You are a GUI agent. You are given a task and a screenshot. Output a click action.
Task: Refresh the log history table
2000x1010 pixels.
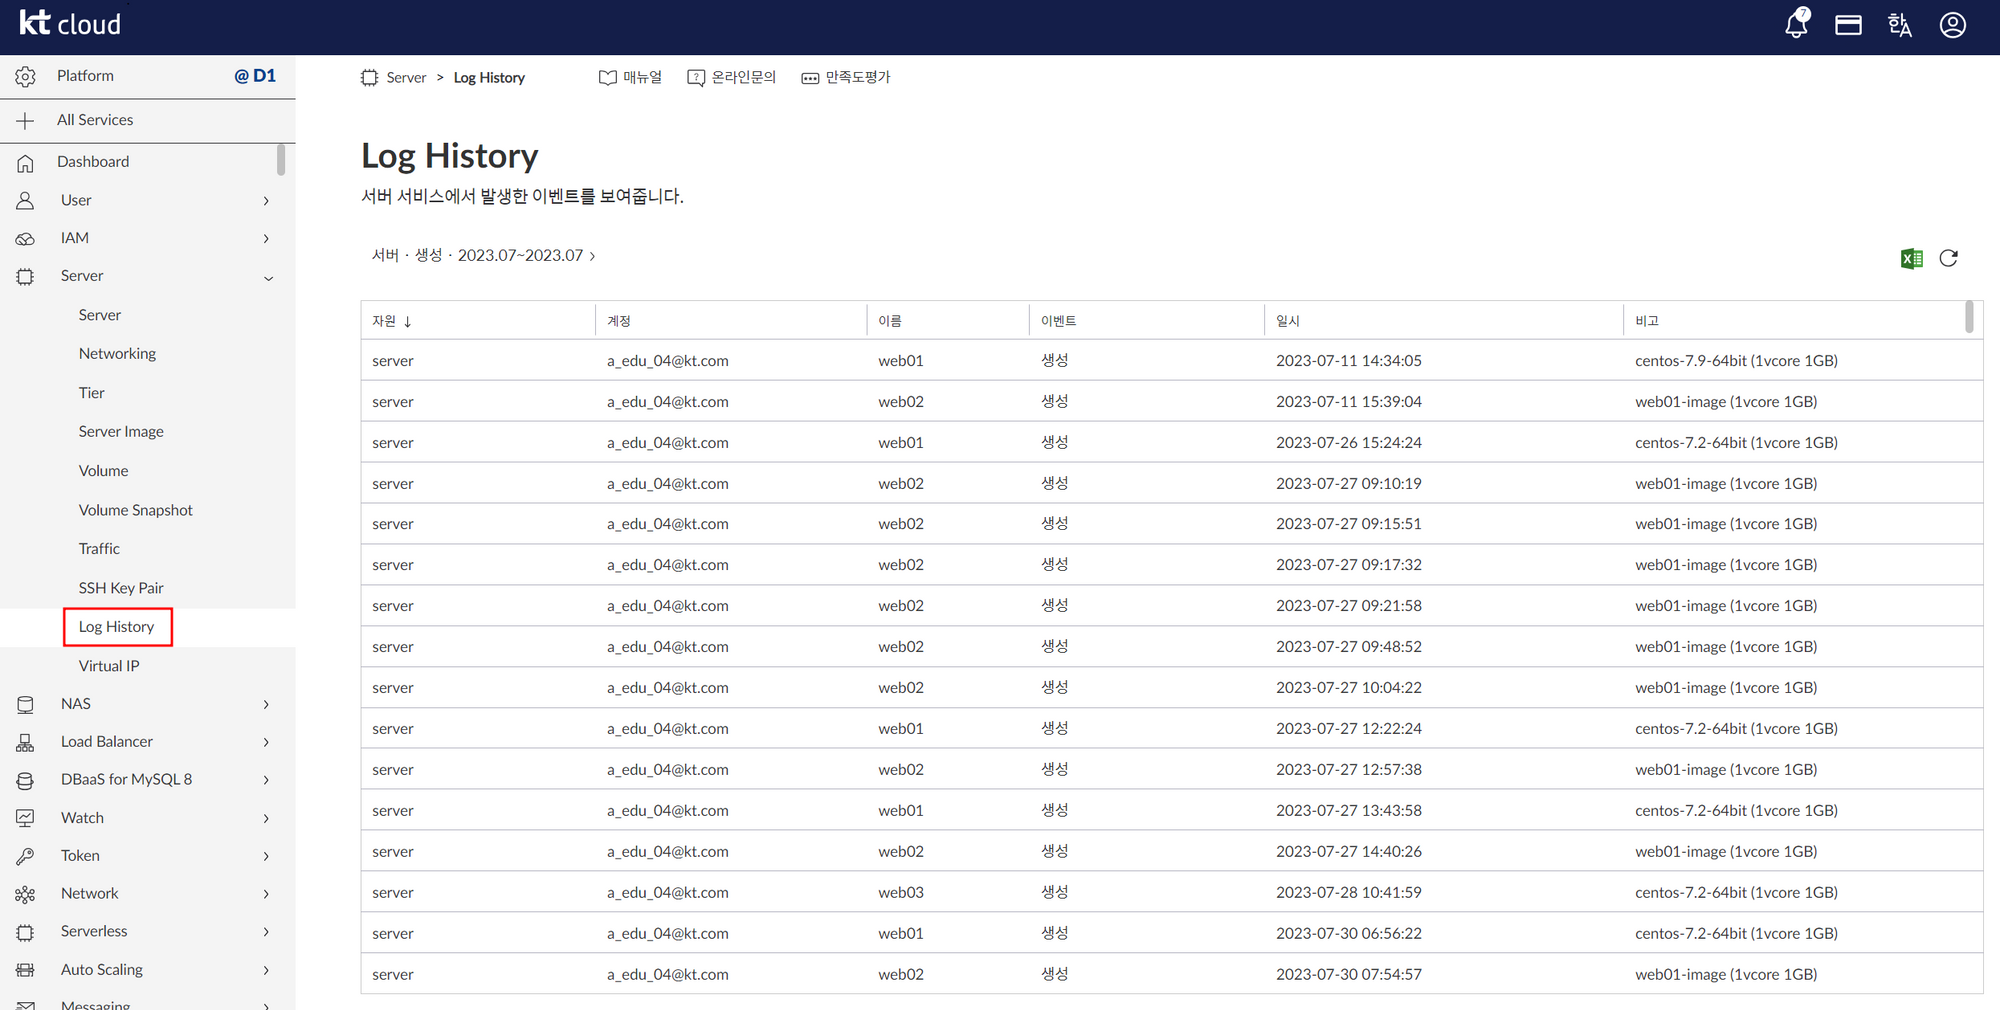point(1949,258)
